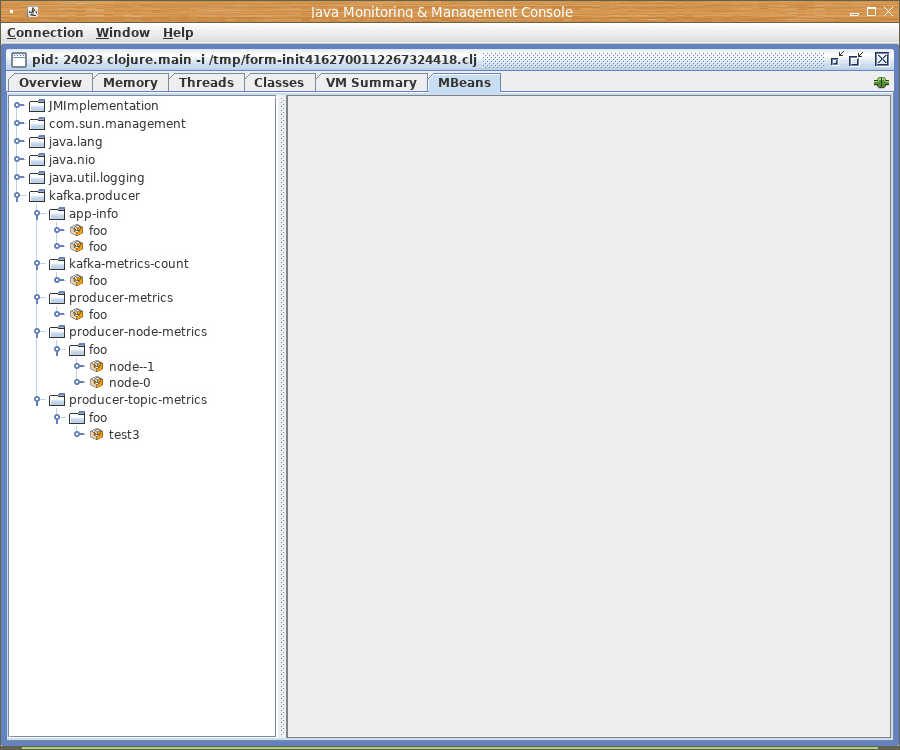
Task: Select the 'JMImplementation' label in the tree
Action: pyautogui.click(x=103, y=106)
